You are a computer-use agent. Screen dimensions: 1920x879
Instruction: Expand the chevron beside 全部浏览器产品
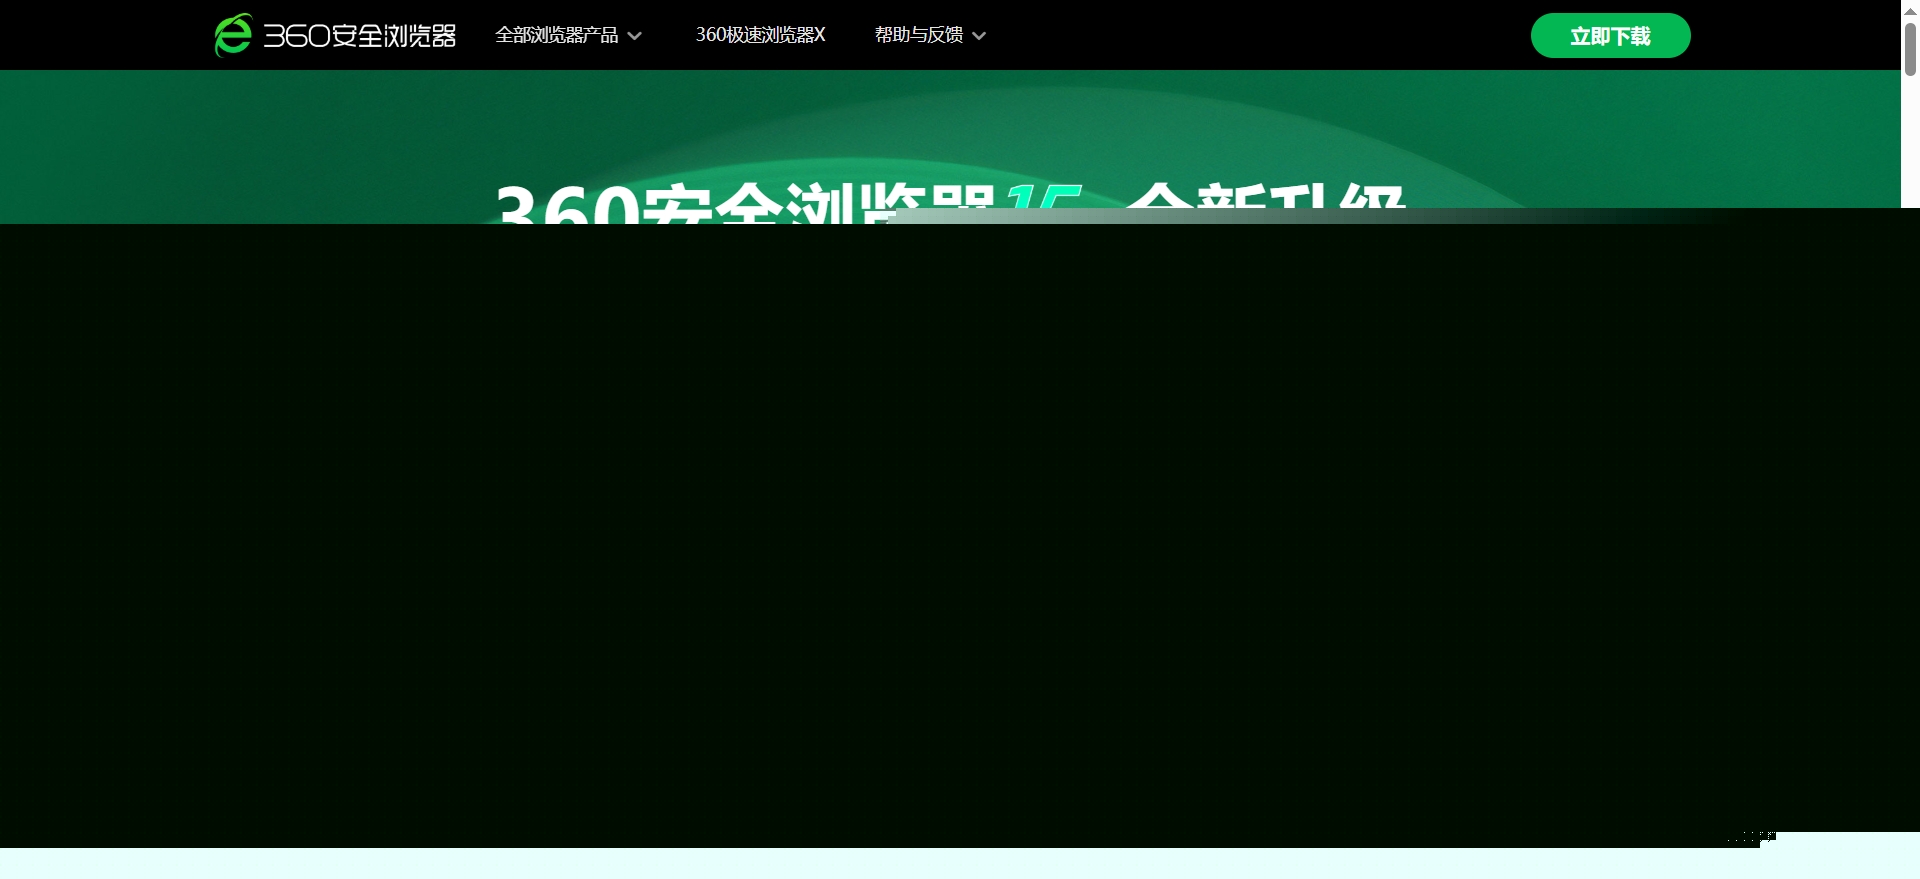point(635,36)
